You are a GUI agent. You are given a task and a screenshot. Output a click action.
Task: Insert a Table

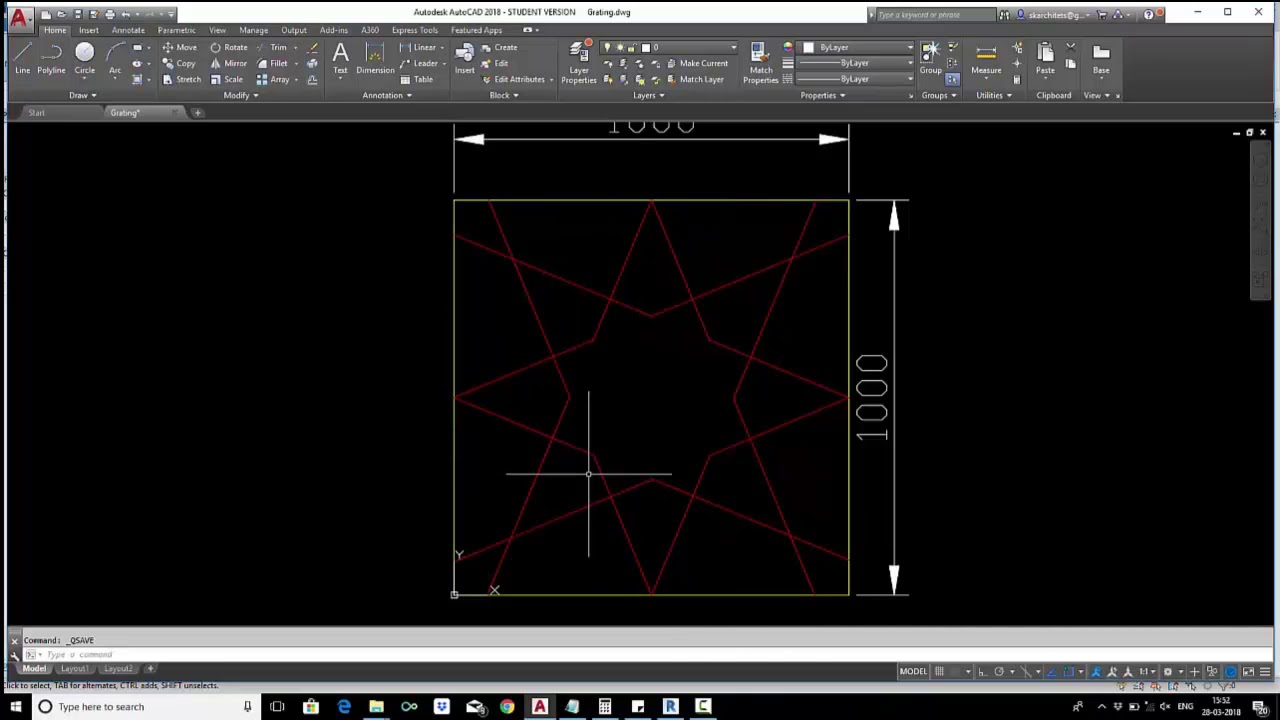coord(417,79)
